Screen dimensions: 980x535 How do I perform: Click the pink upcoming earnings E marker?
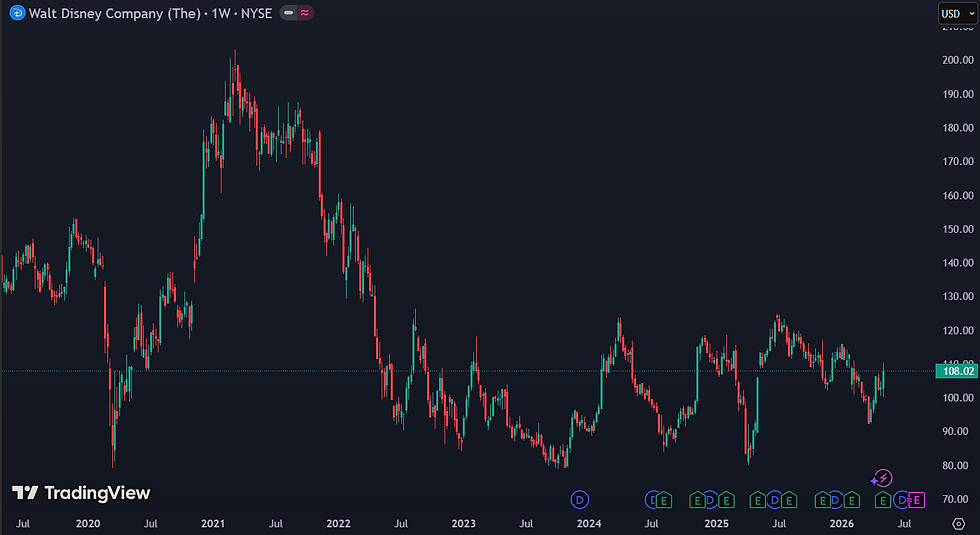click(916, 500)
